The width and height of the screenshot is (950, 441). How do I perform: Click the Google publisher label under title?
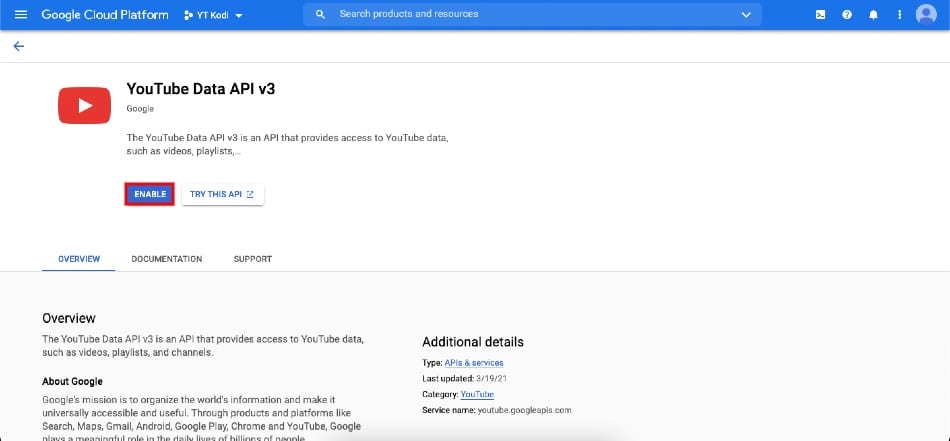point(140,109)
